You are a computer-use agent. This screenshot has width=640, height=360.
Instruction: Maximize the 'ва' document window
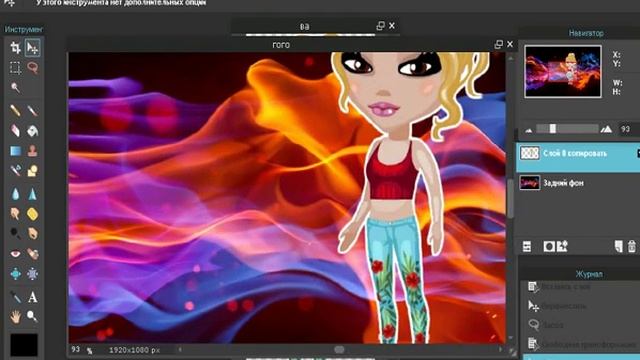[380, 26]
